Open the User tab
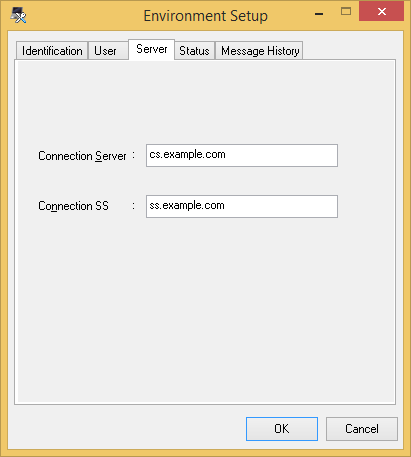 click(108, 51)
